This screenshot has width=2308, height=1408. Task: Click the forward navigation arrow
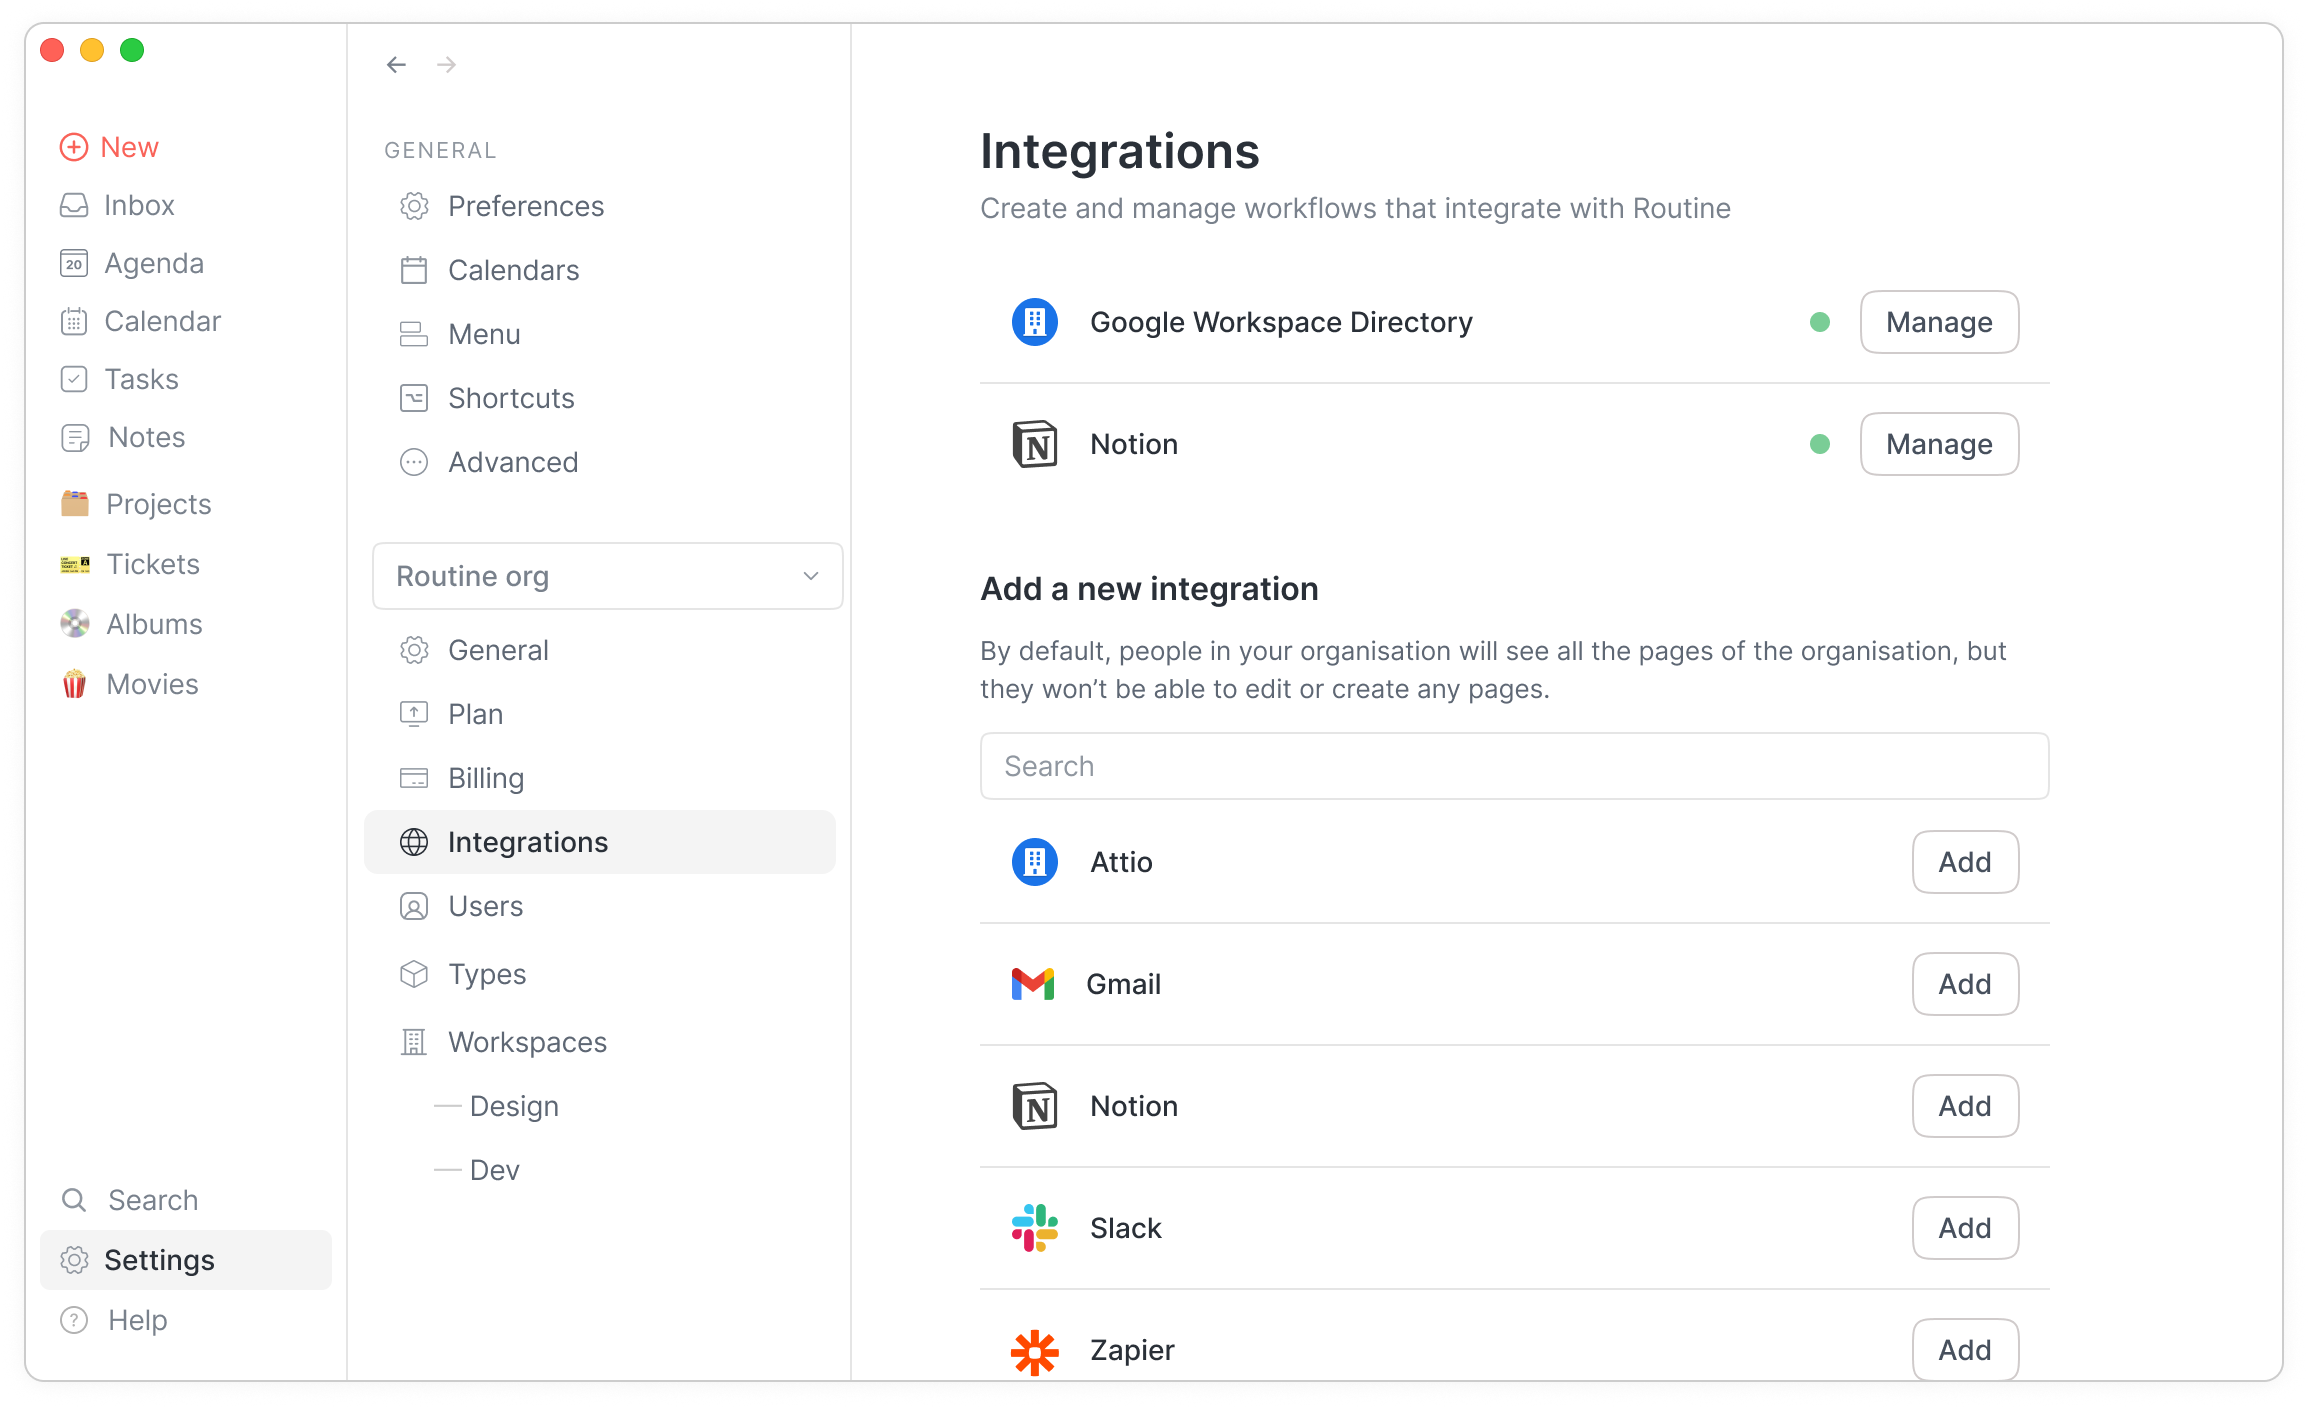point(447,65)
